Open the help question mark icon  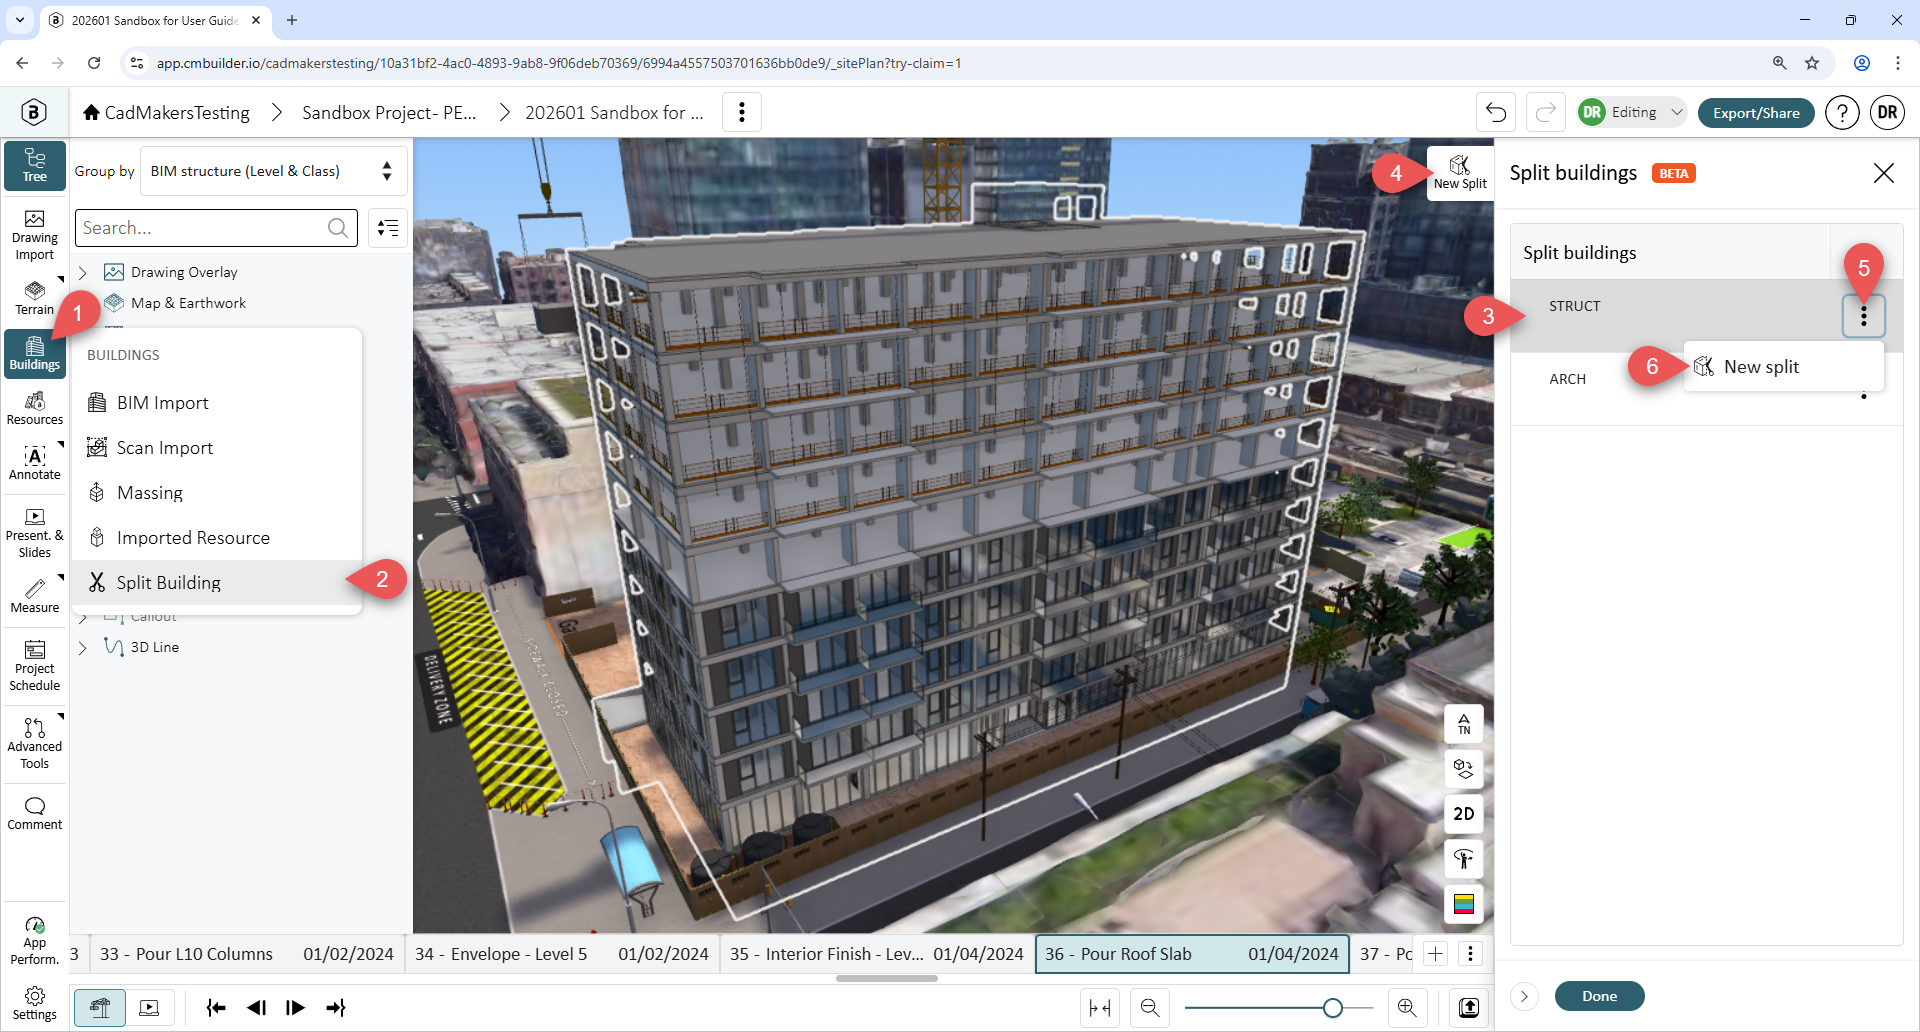point(1842,113)
